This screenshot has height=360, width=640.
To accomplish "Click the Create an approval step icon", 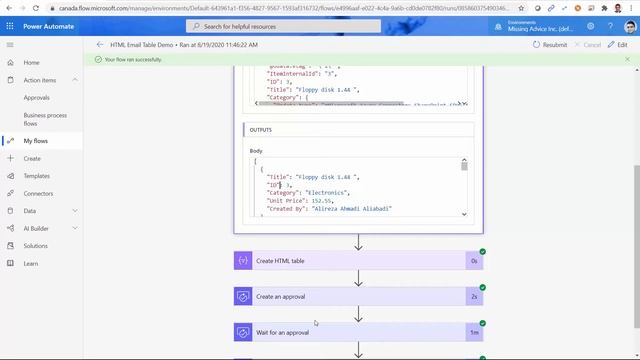I will [x=243, y=296].
